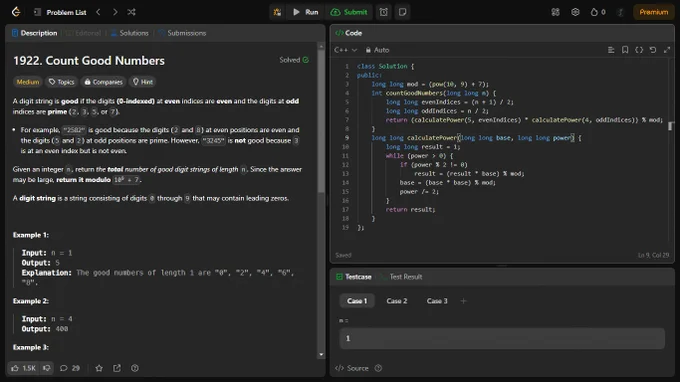Add a new test case with plus icon
The height and width of the screenshot is (382, 680).
pyautogui.click(x=463, y=301)
